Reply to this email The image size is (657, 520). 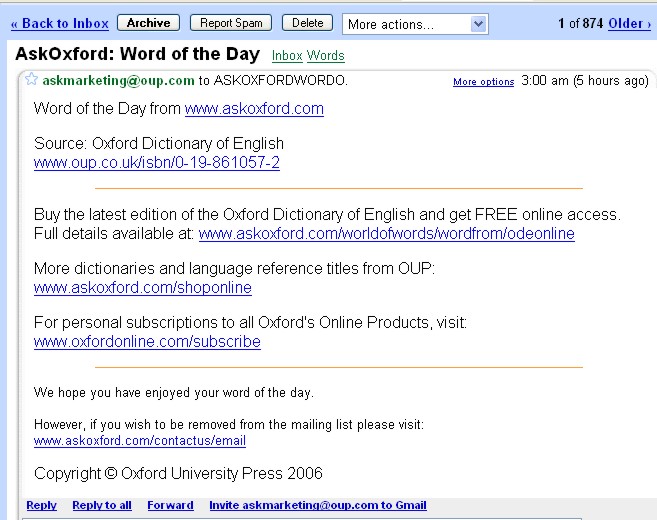[41, 505]
